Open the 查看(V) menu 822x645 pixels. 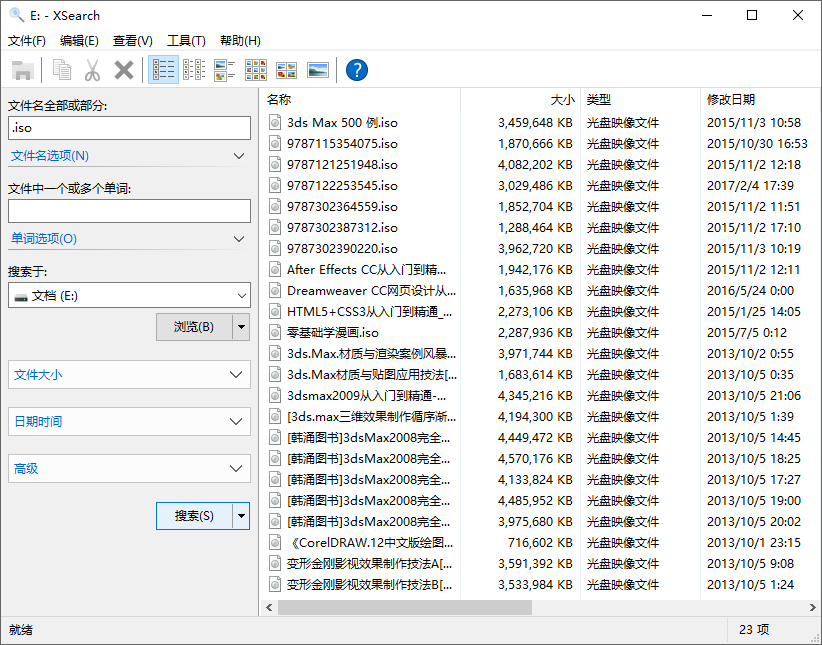(x=133, y=41)
